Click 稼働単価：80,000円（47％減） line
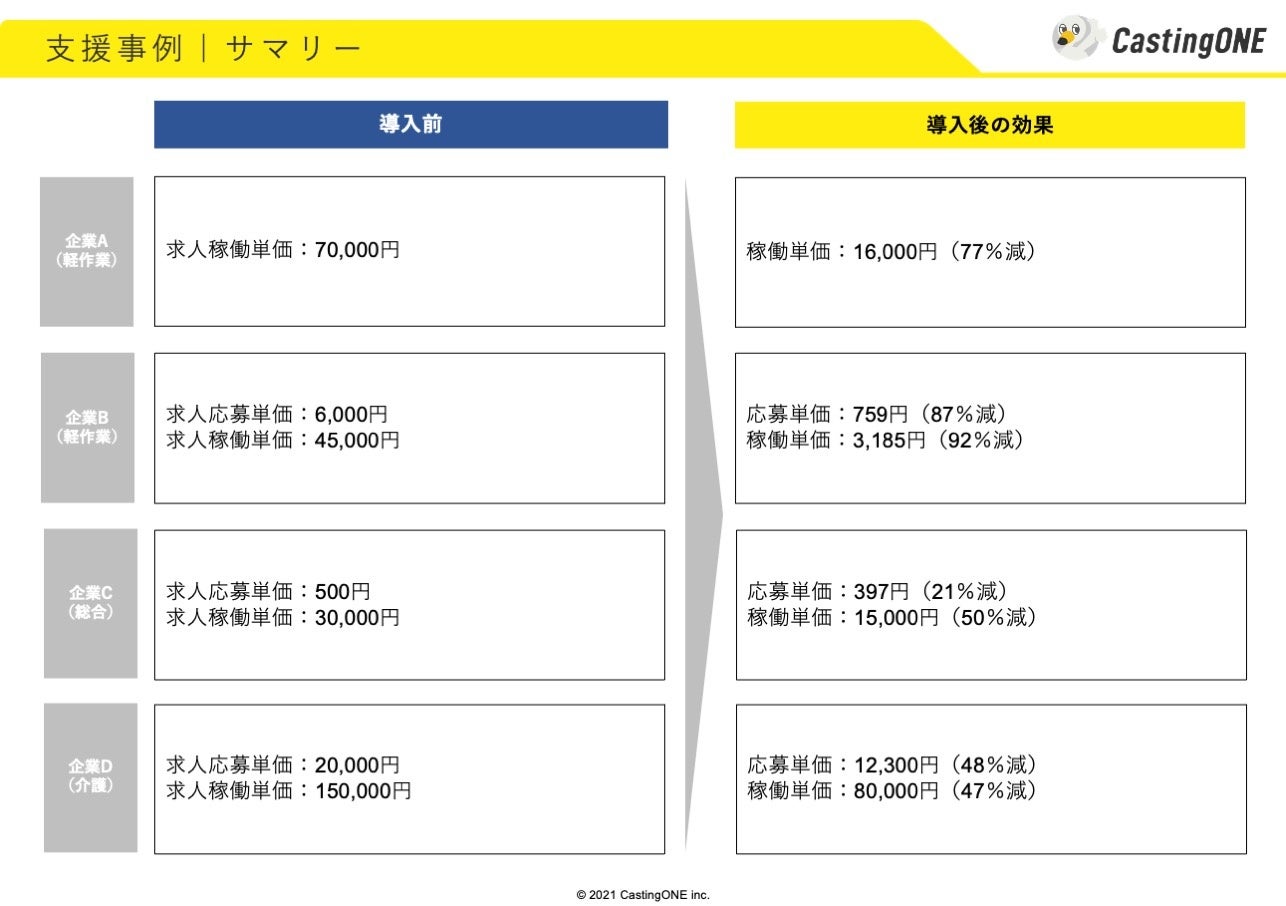The height and width of the screenshot is (906, 1286). click(892, 791)
